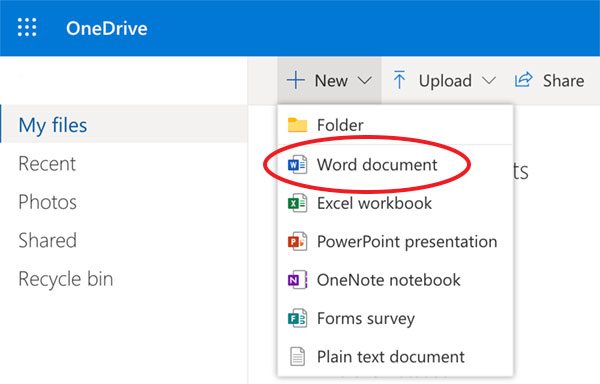Choose Excel workbook menu entry

pyautogui.click(x=395, y=203)
